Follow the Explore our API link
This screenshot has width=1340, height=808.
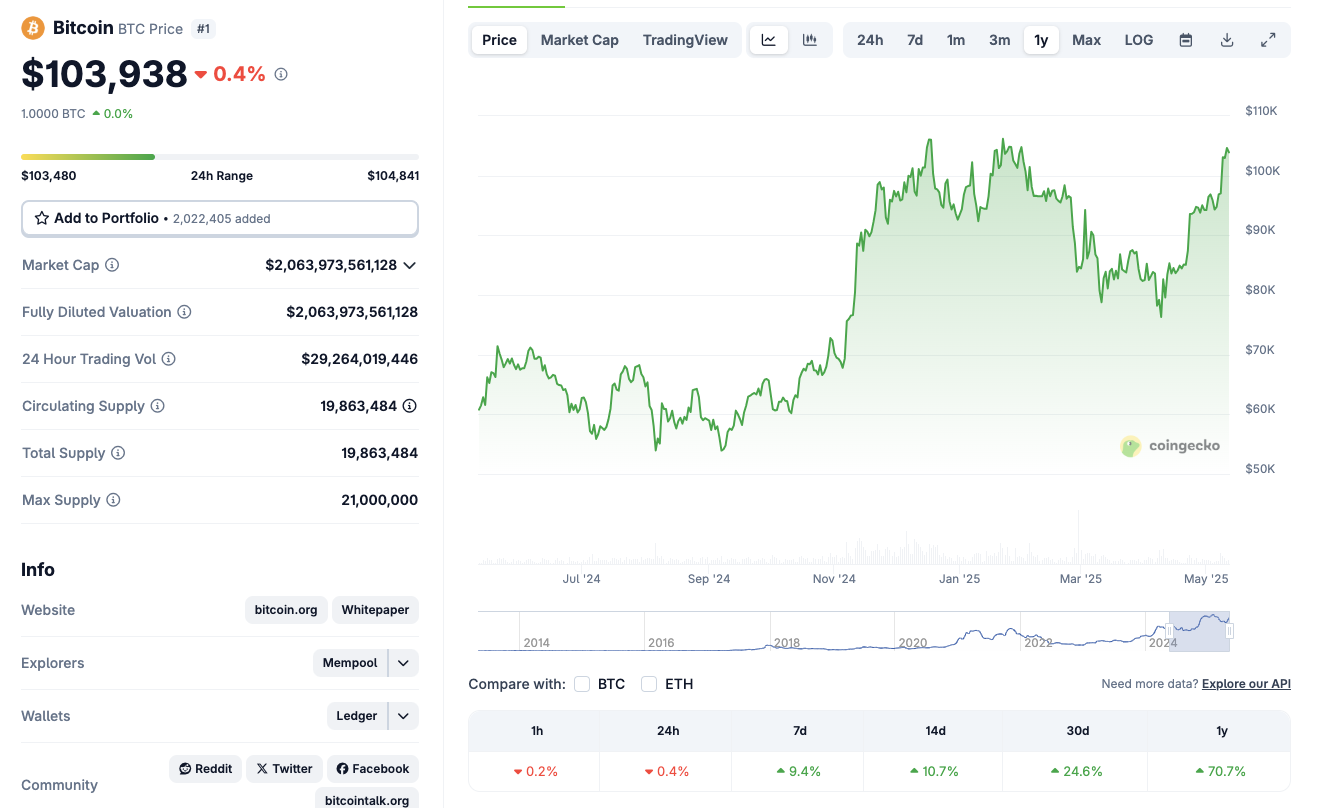[x=1246, y=684]
